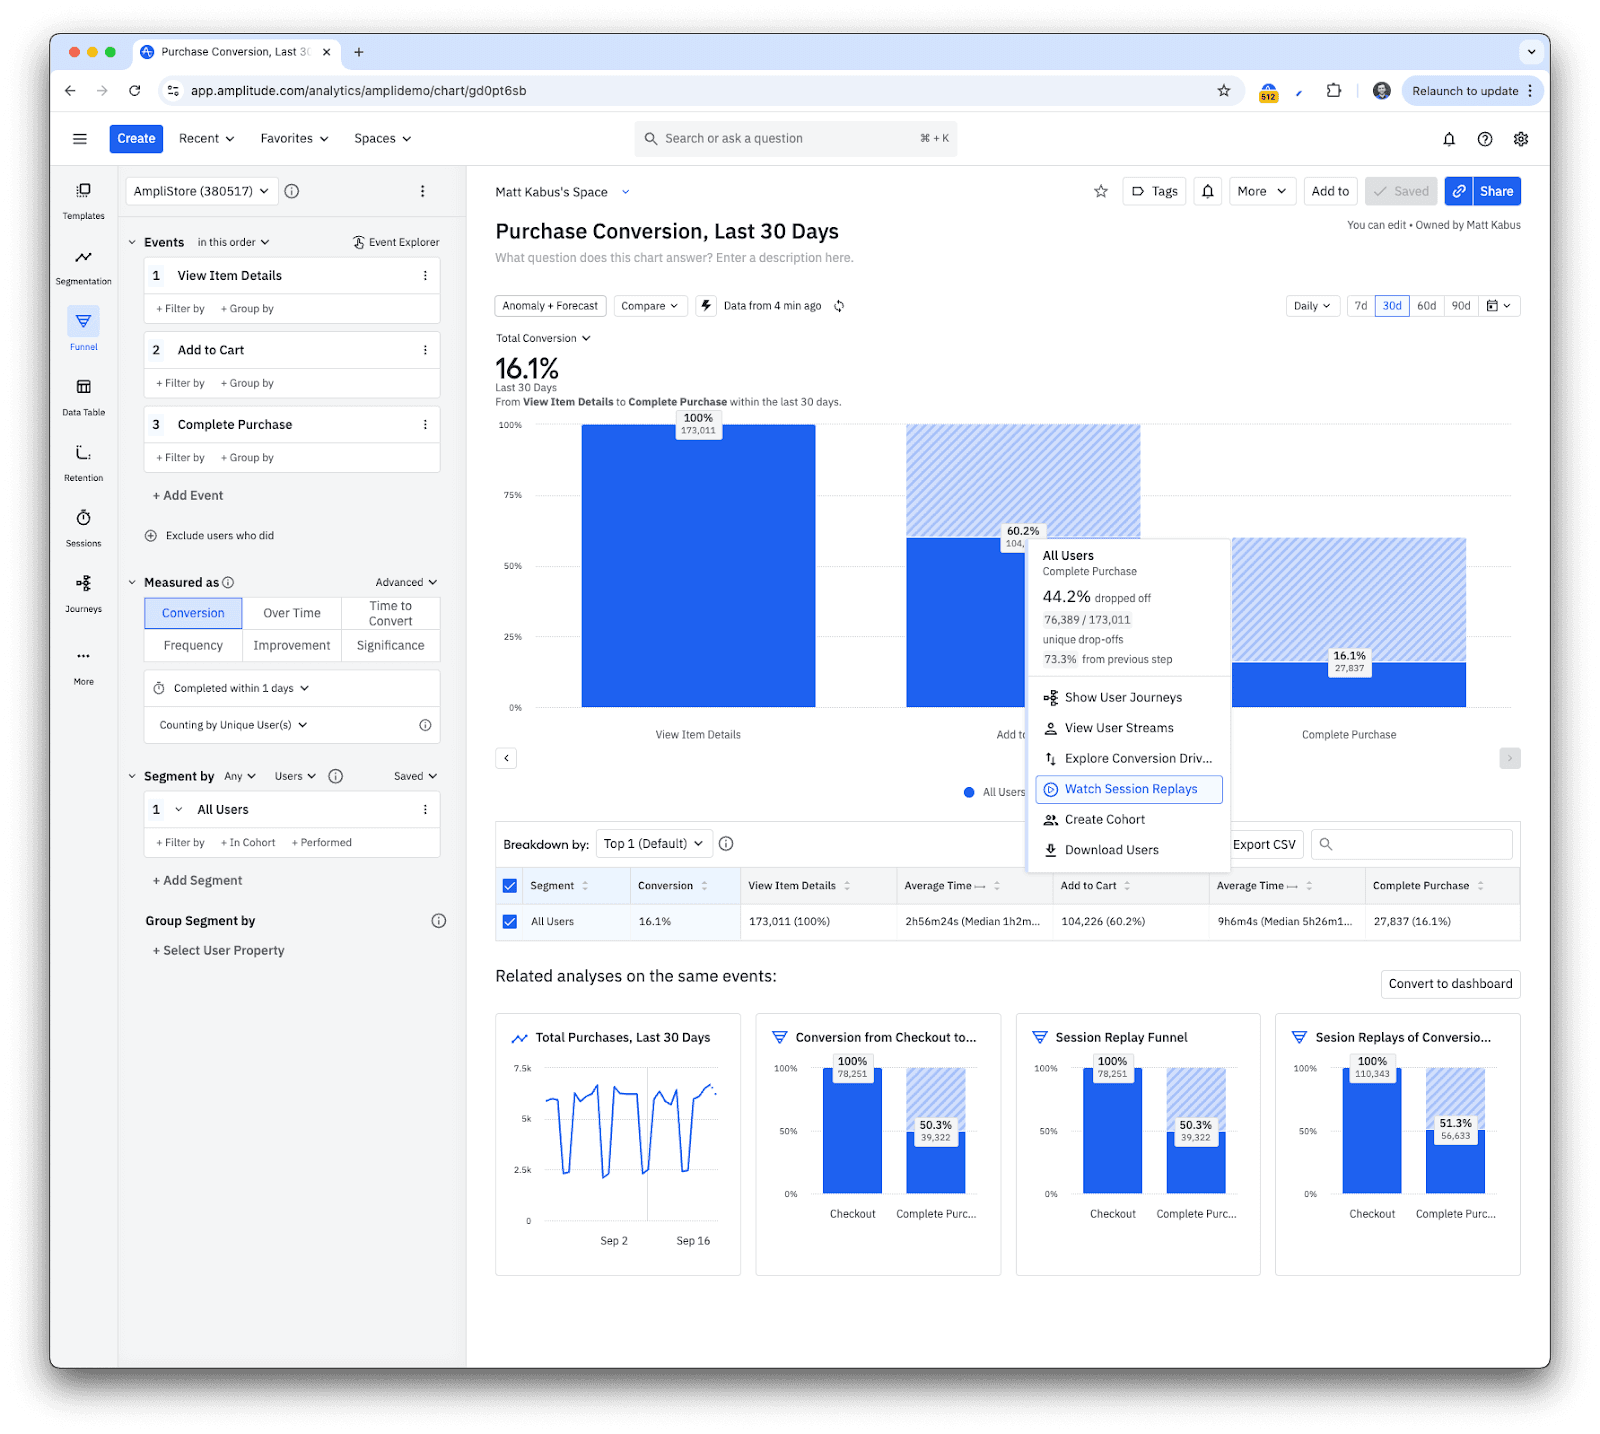The width and height of the screenshot is (1600, 1434).
Task: Toggle the header checkbox in the breakdown table
Action: pos(510,885)
